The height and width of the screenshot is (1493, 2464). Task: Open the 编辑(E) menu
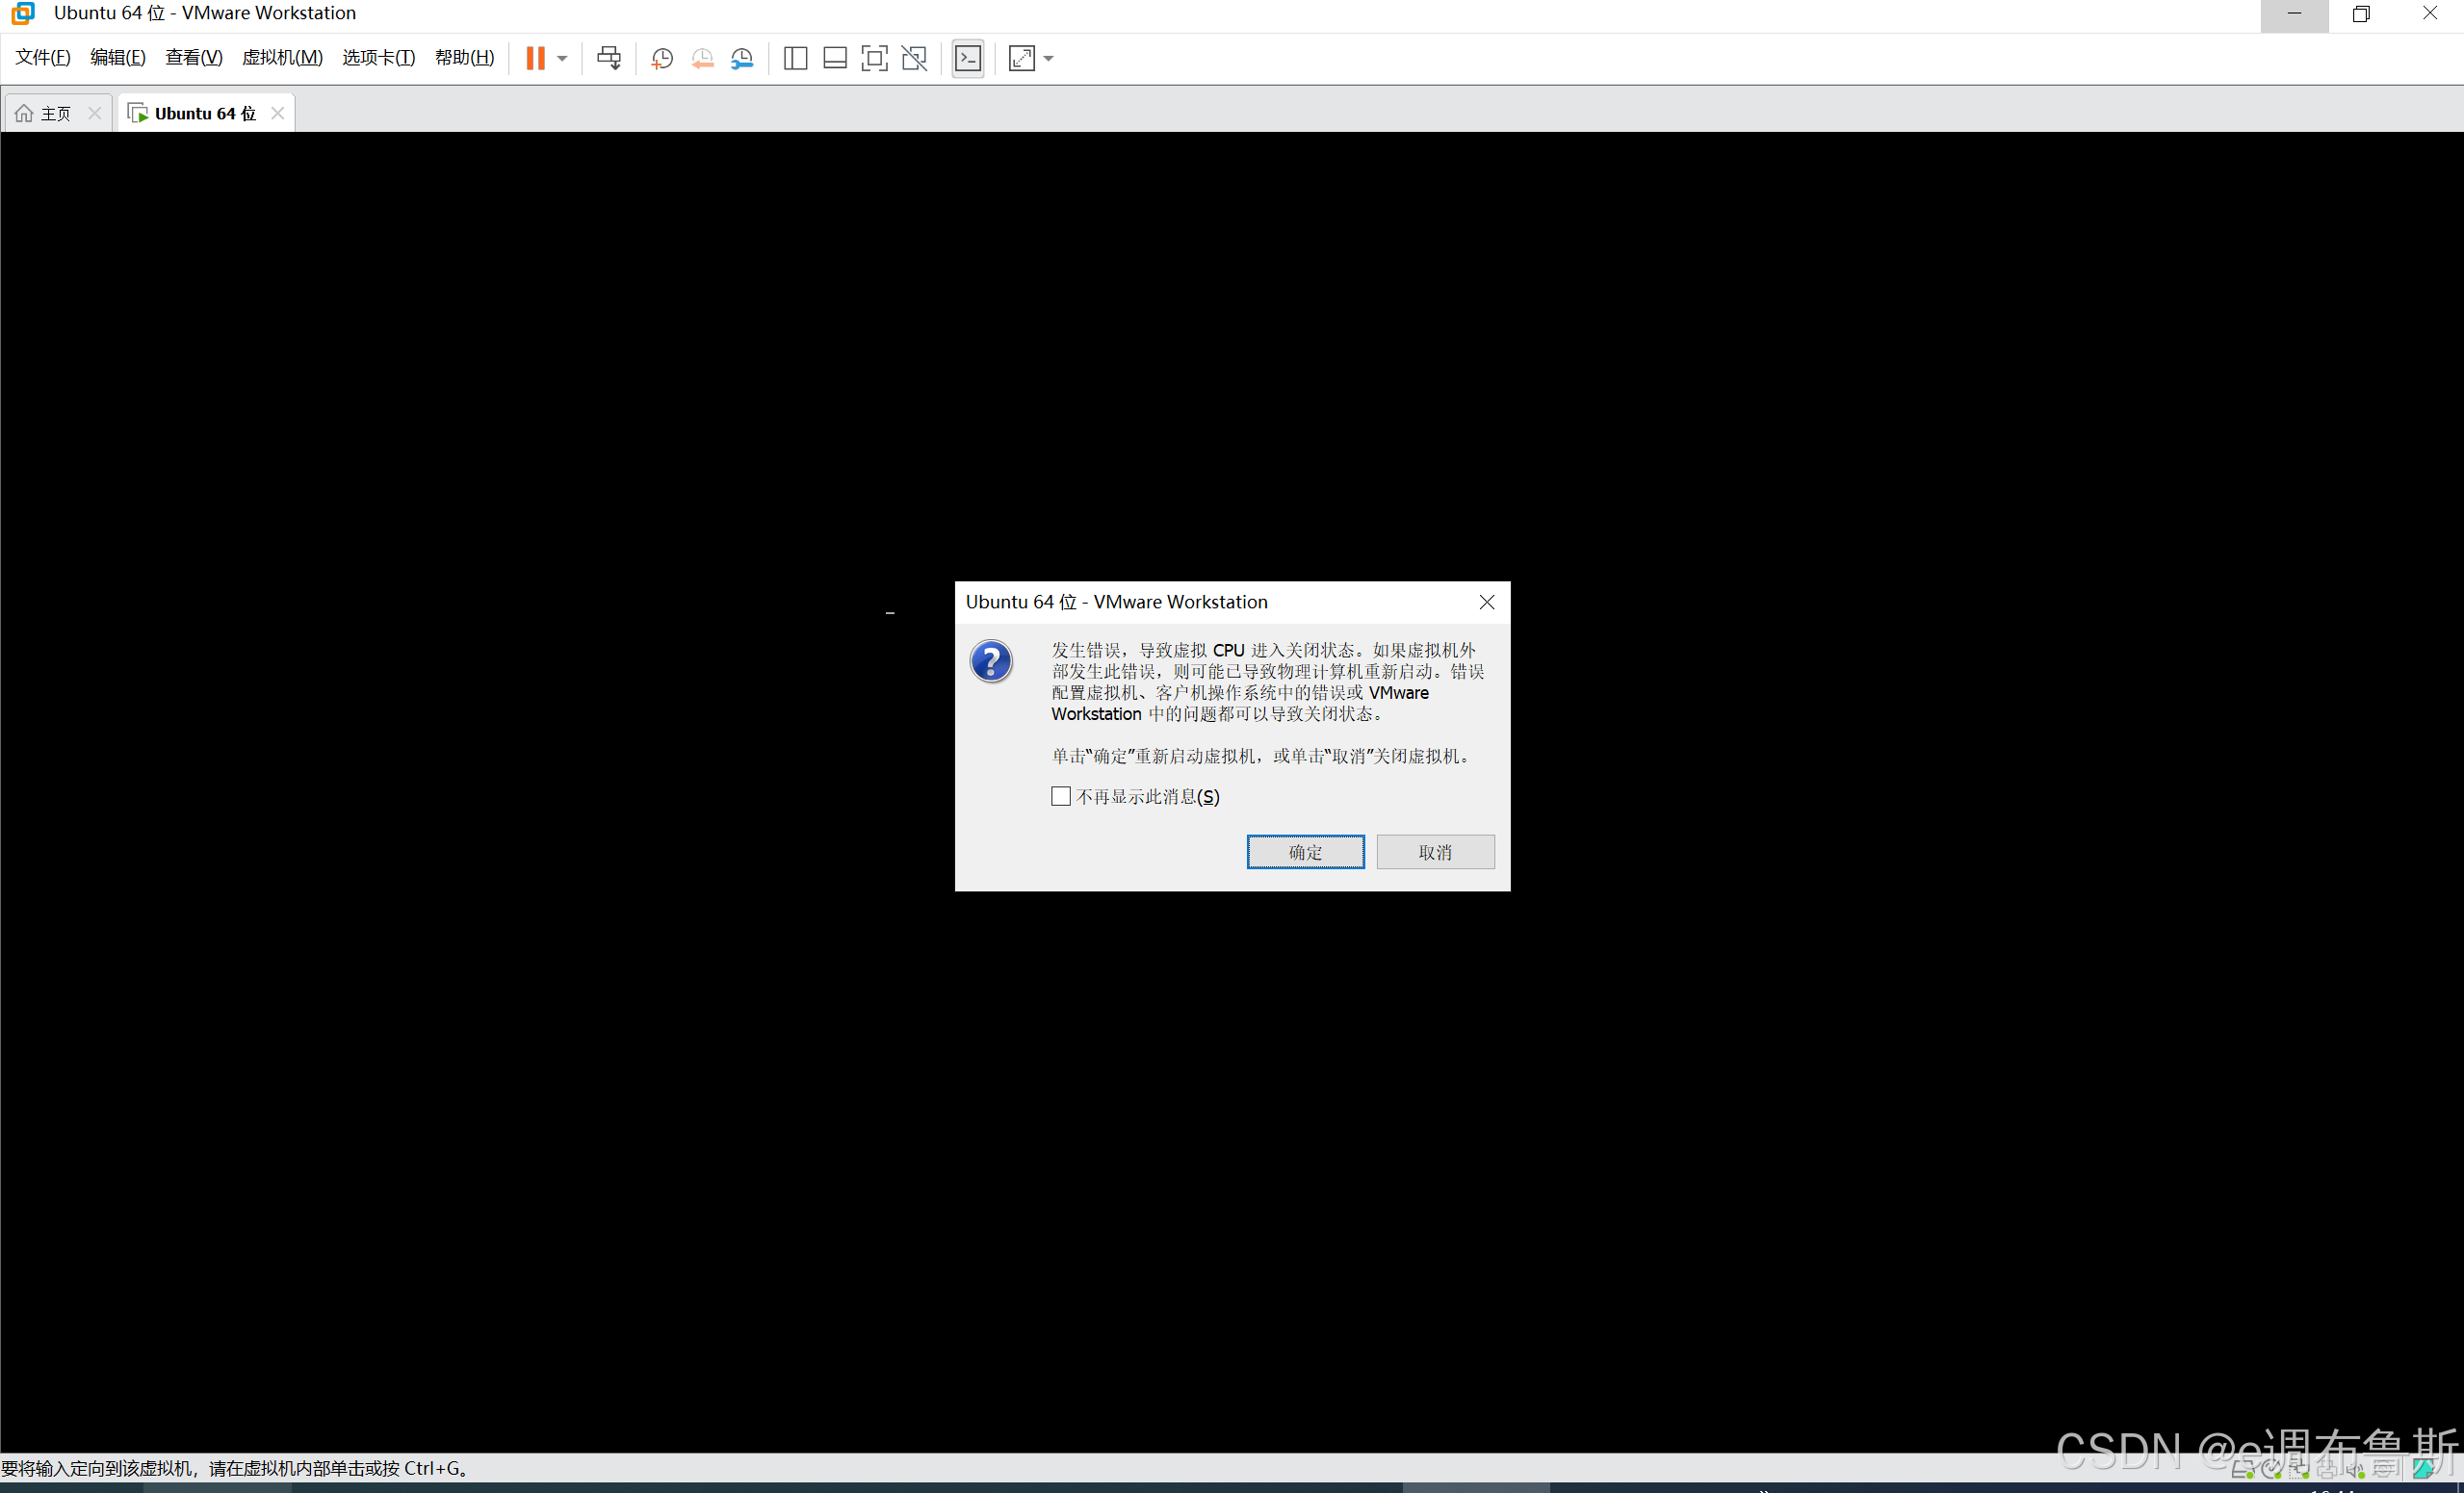point(118,57)
